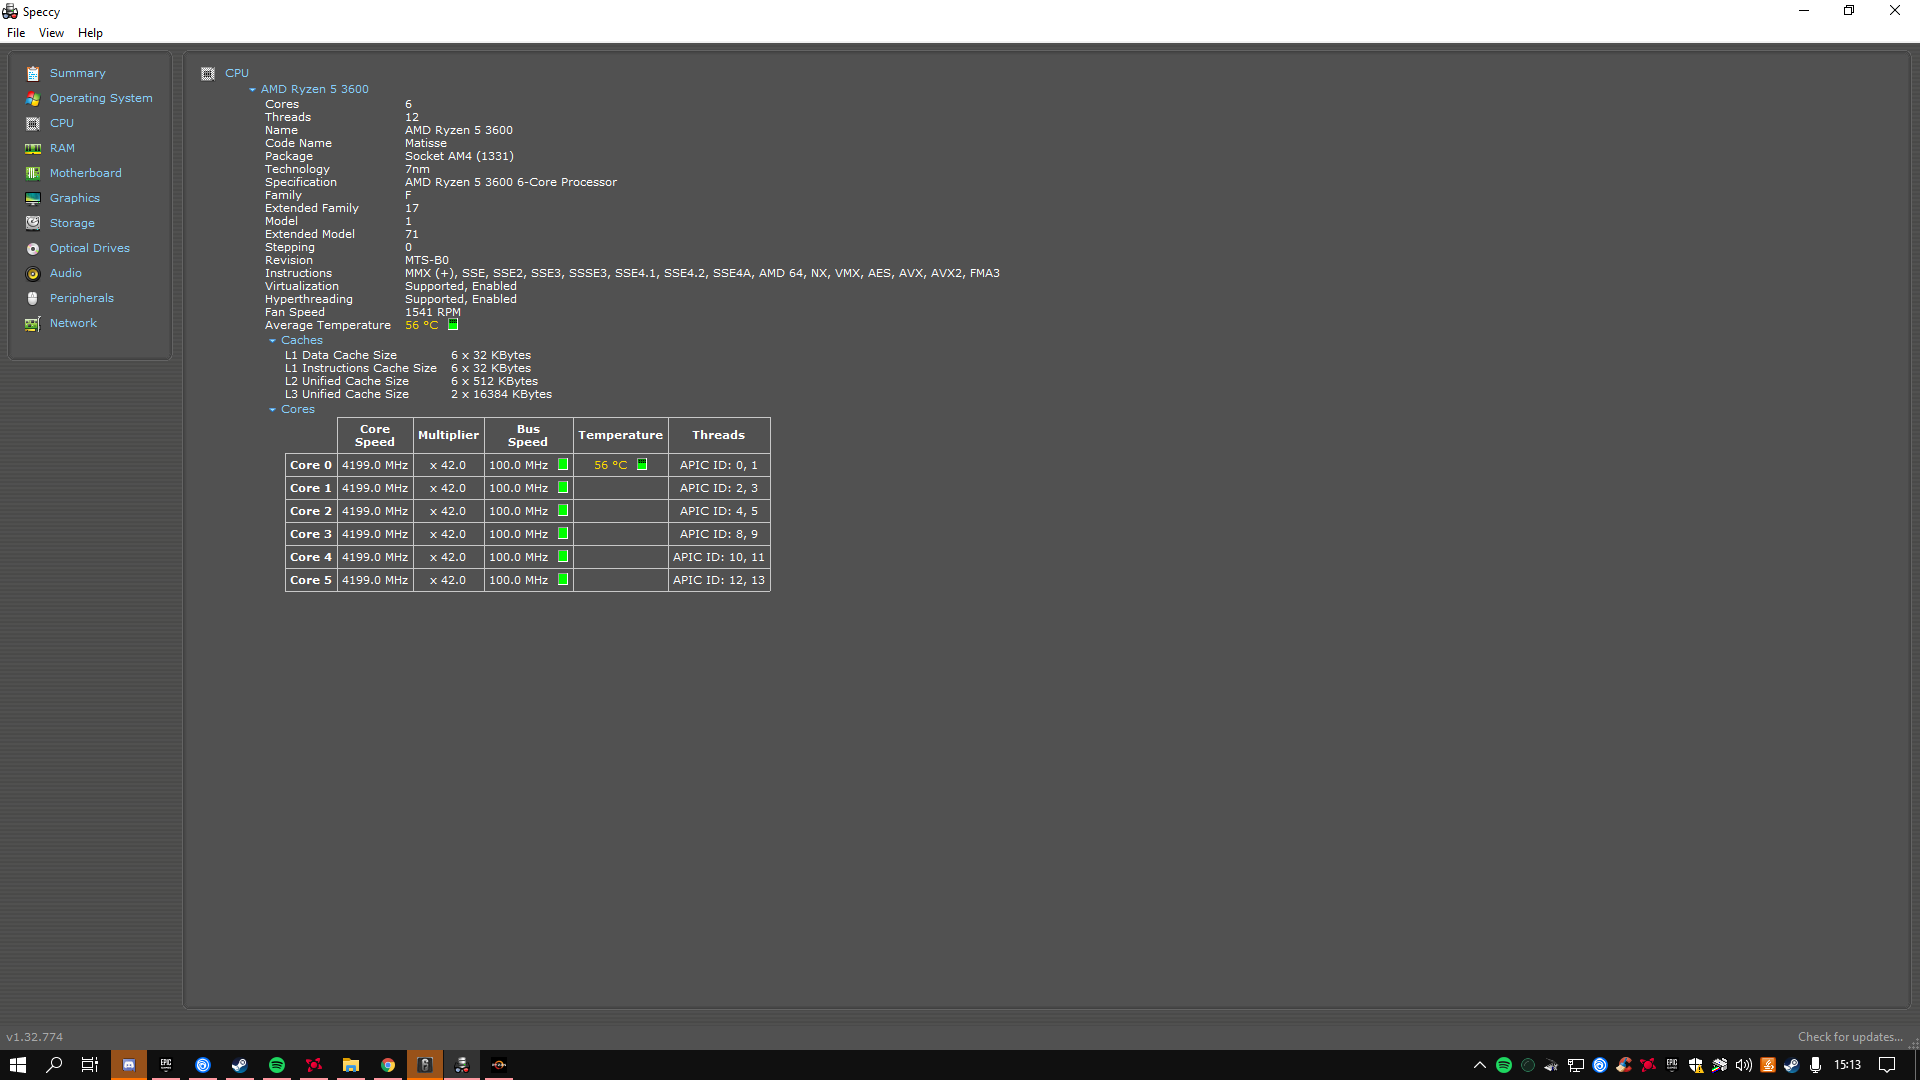Image resolution: width=1920 pixels, height=1080 pixels.
Task: Click Average Temperature green indicator
Action: click(453, 325)
